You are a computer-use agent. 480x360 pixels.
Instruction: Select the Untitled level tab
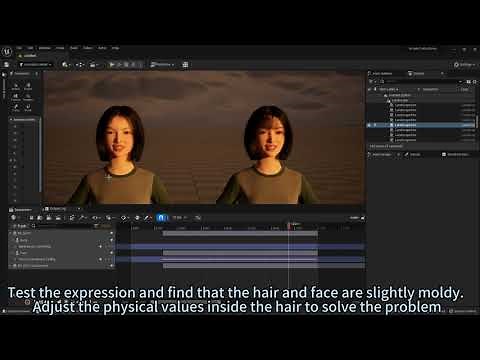(x=29, y=56)
